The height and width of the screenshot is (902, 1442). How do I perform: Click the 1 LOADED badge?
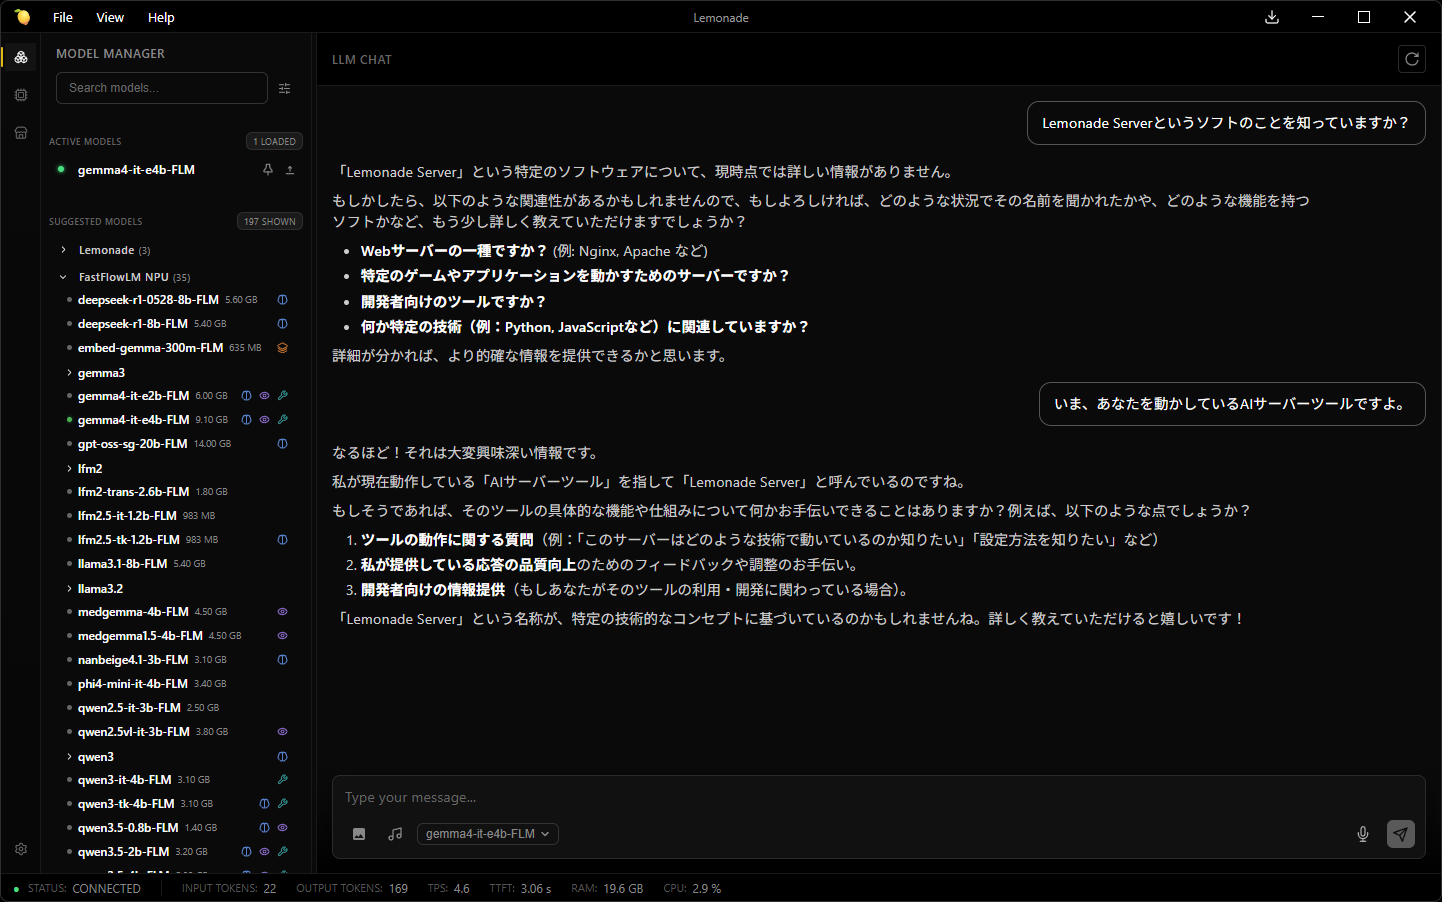pyautogui.click(x=274, y=141)
